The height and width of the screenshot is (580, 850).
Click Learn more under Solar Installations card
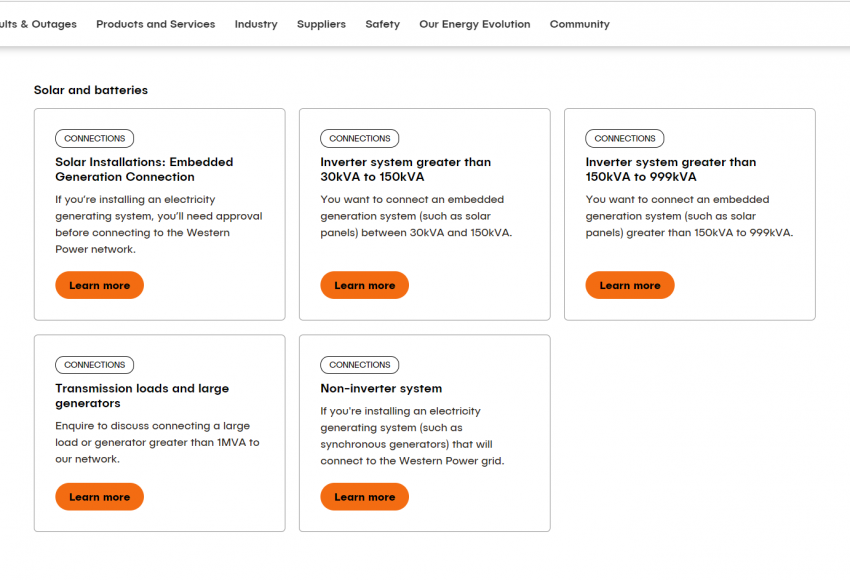pyautogui.click(x=99, y=285)
